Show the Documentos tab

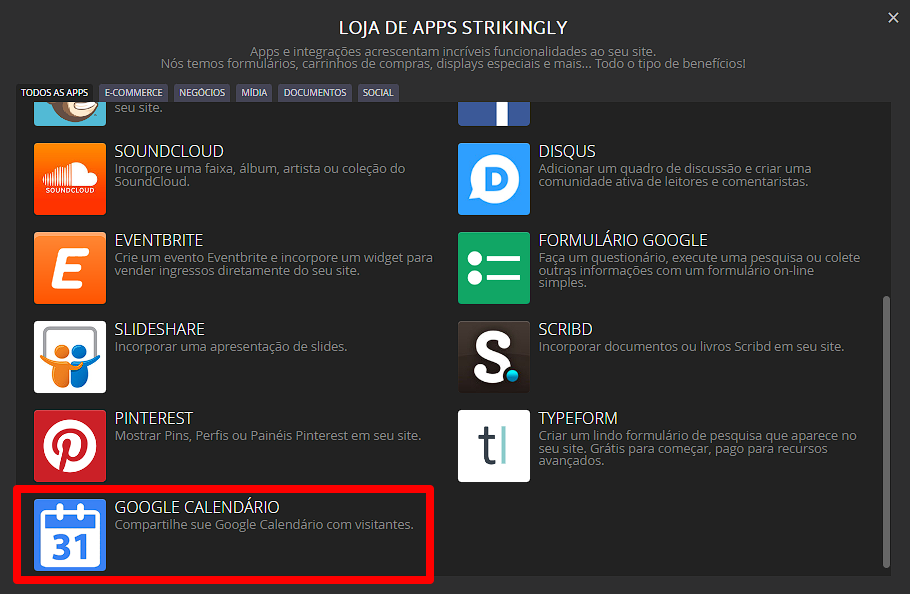315,93
